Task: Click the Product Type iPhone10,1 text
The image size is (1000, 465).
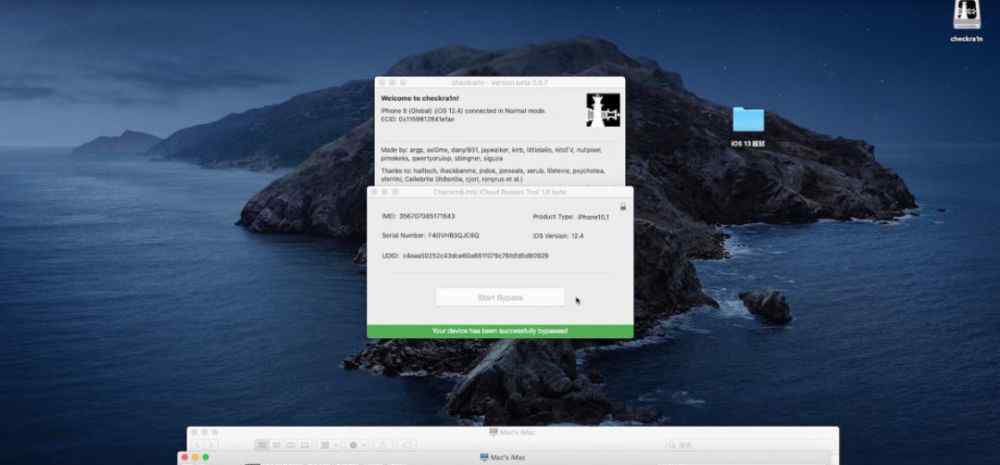Action: (x=571, y=217)
